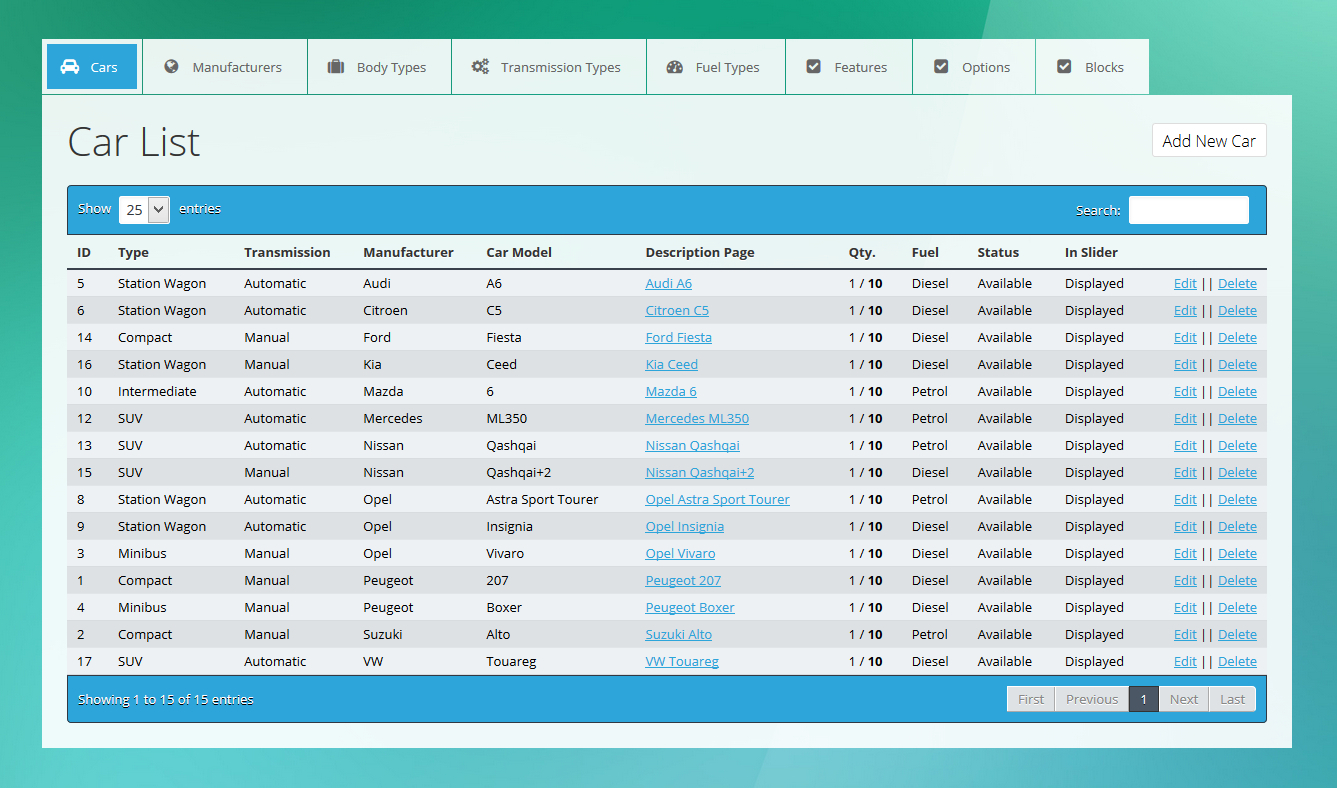Open the Opel Astra Sport Tourer link

point(718,499)
